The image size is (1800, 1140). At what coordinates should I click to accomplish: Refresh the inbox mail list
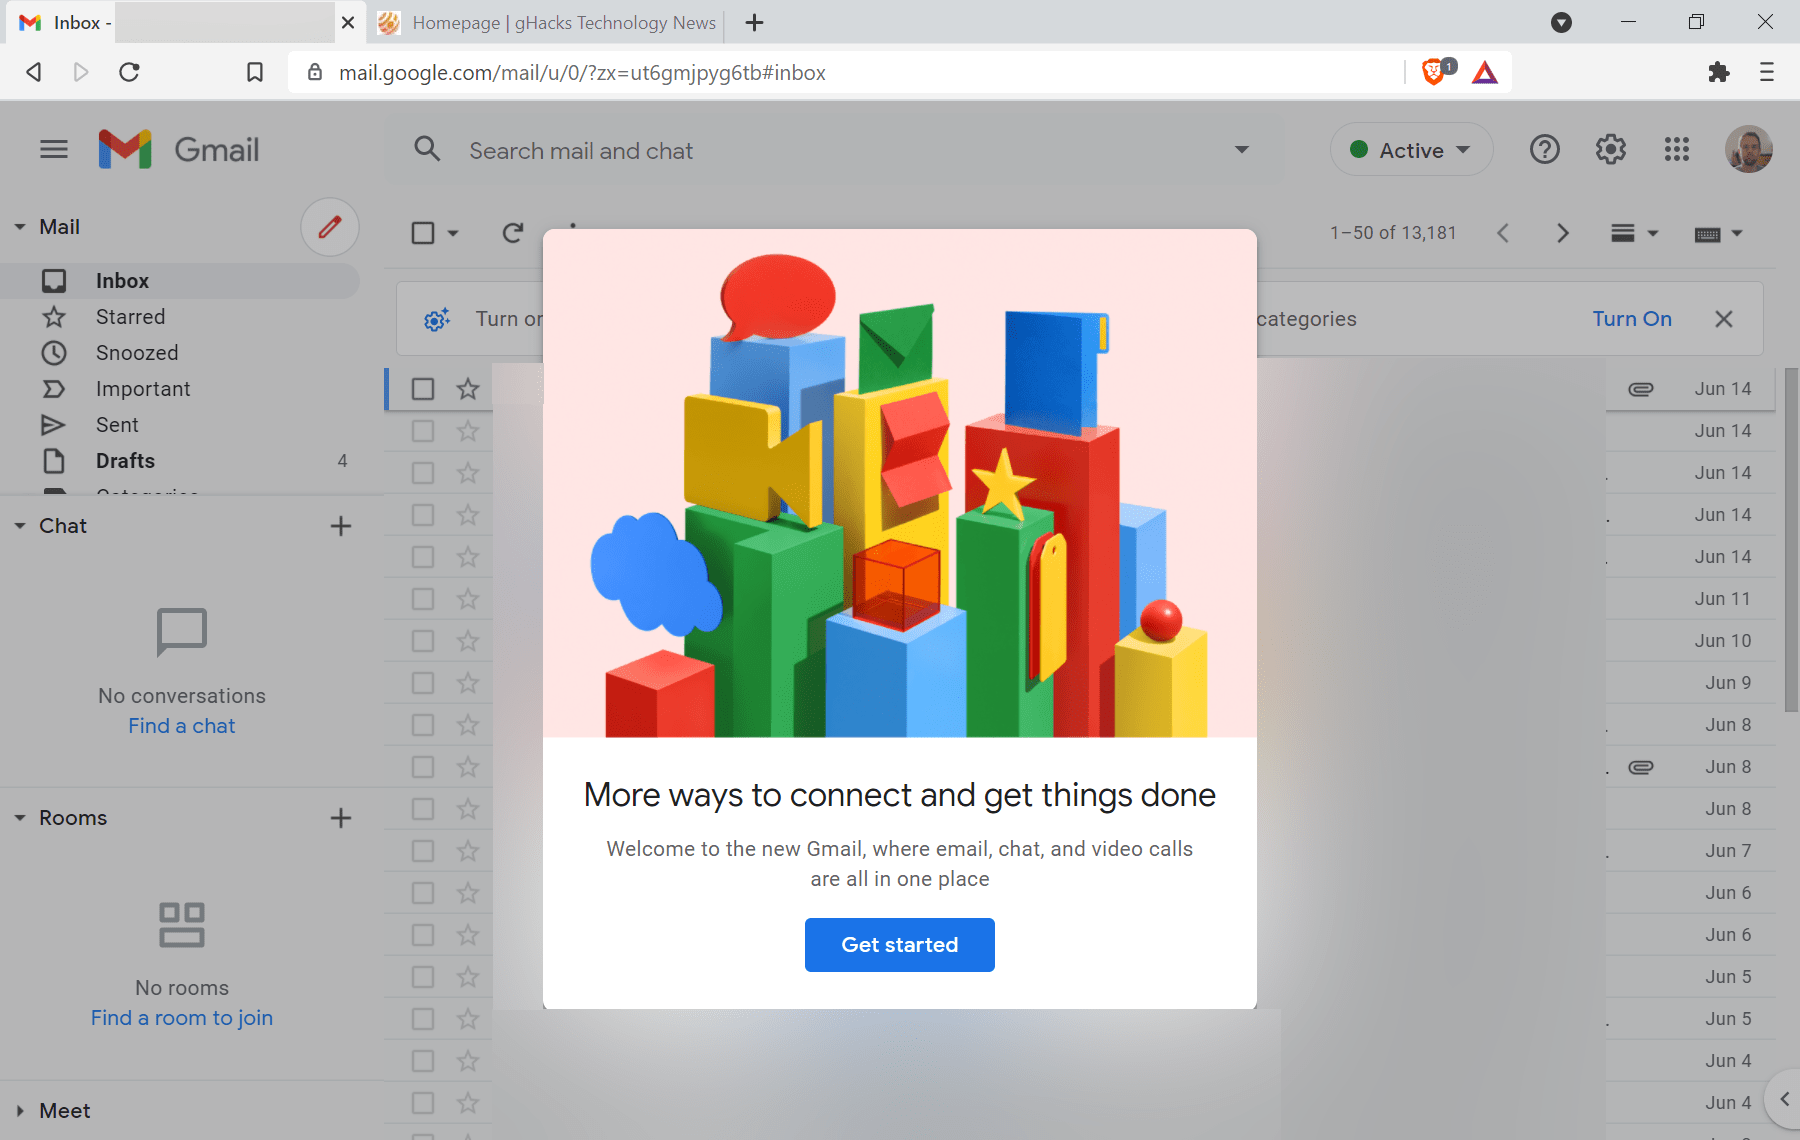[x=512, y=232]
